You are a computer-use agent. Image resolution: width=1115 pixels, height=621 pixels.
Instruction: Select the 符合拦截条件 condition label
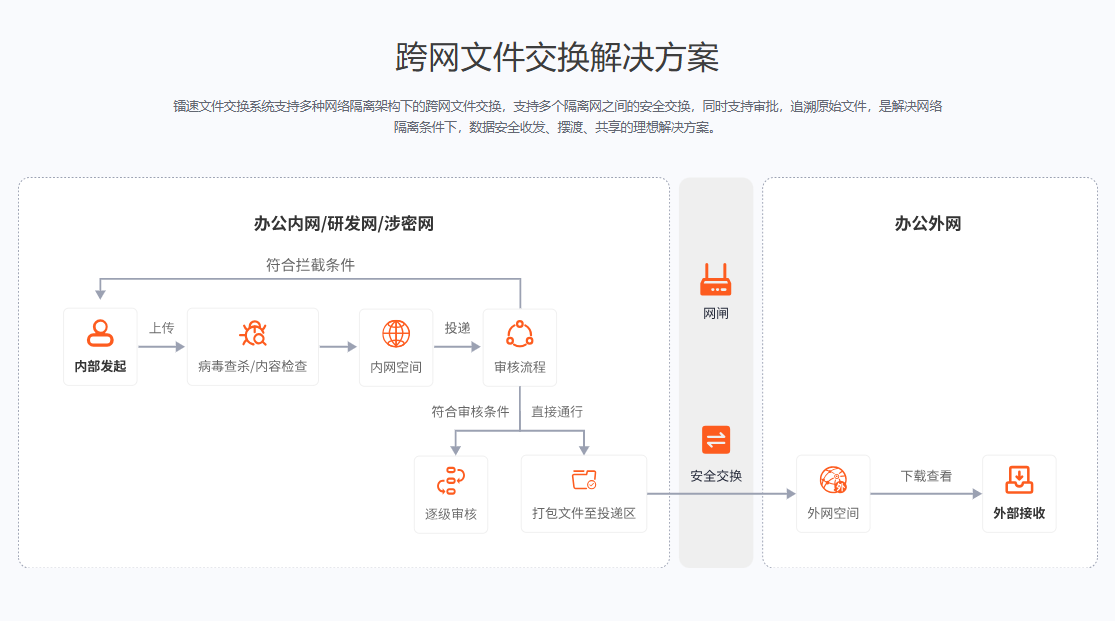pyautogui.click(x=310, y=265)
